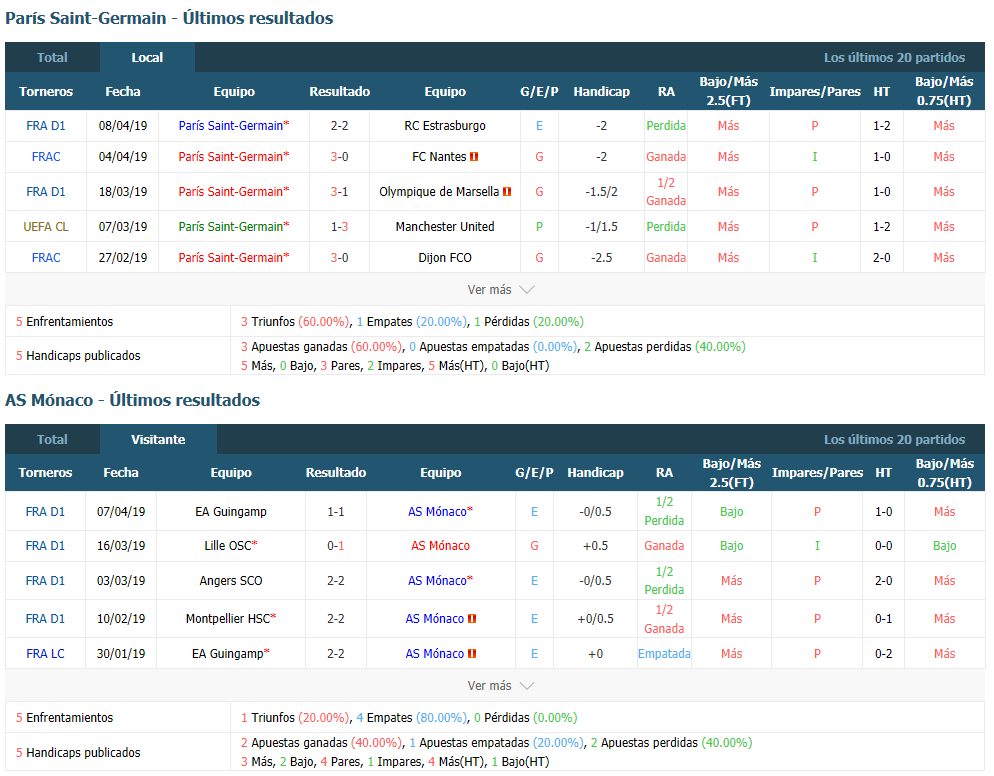Click date 07/03/19 in PSG table

click(x=123, y=226)
